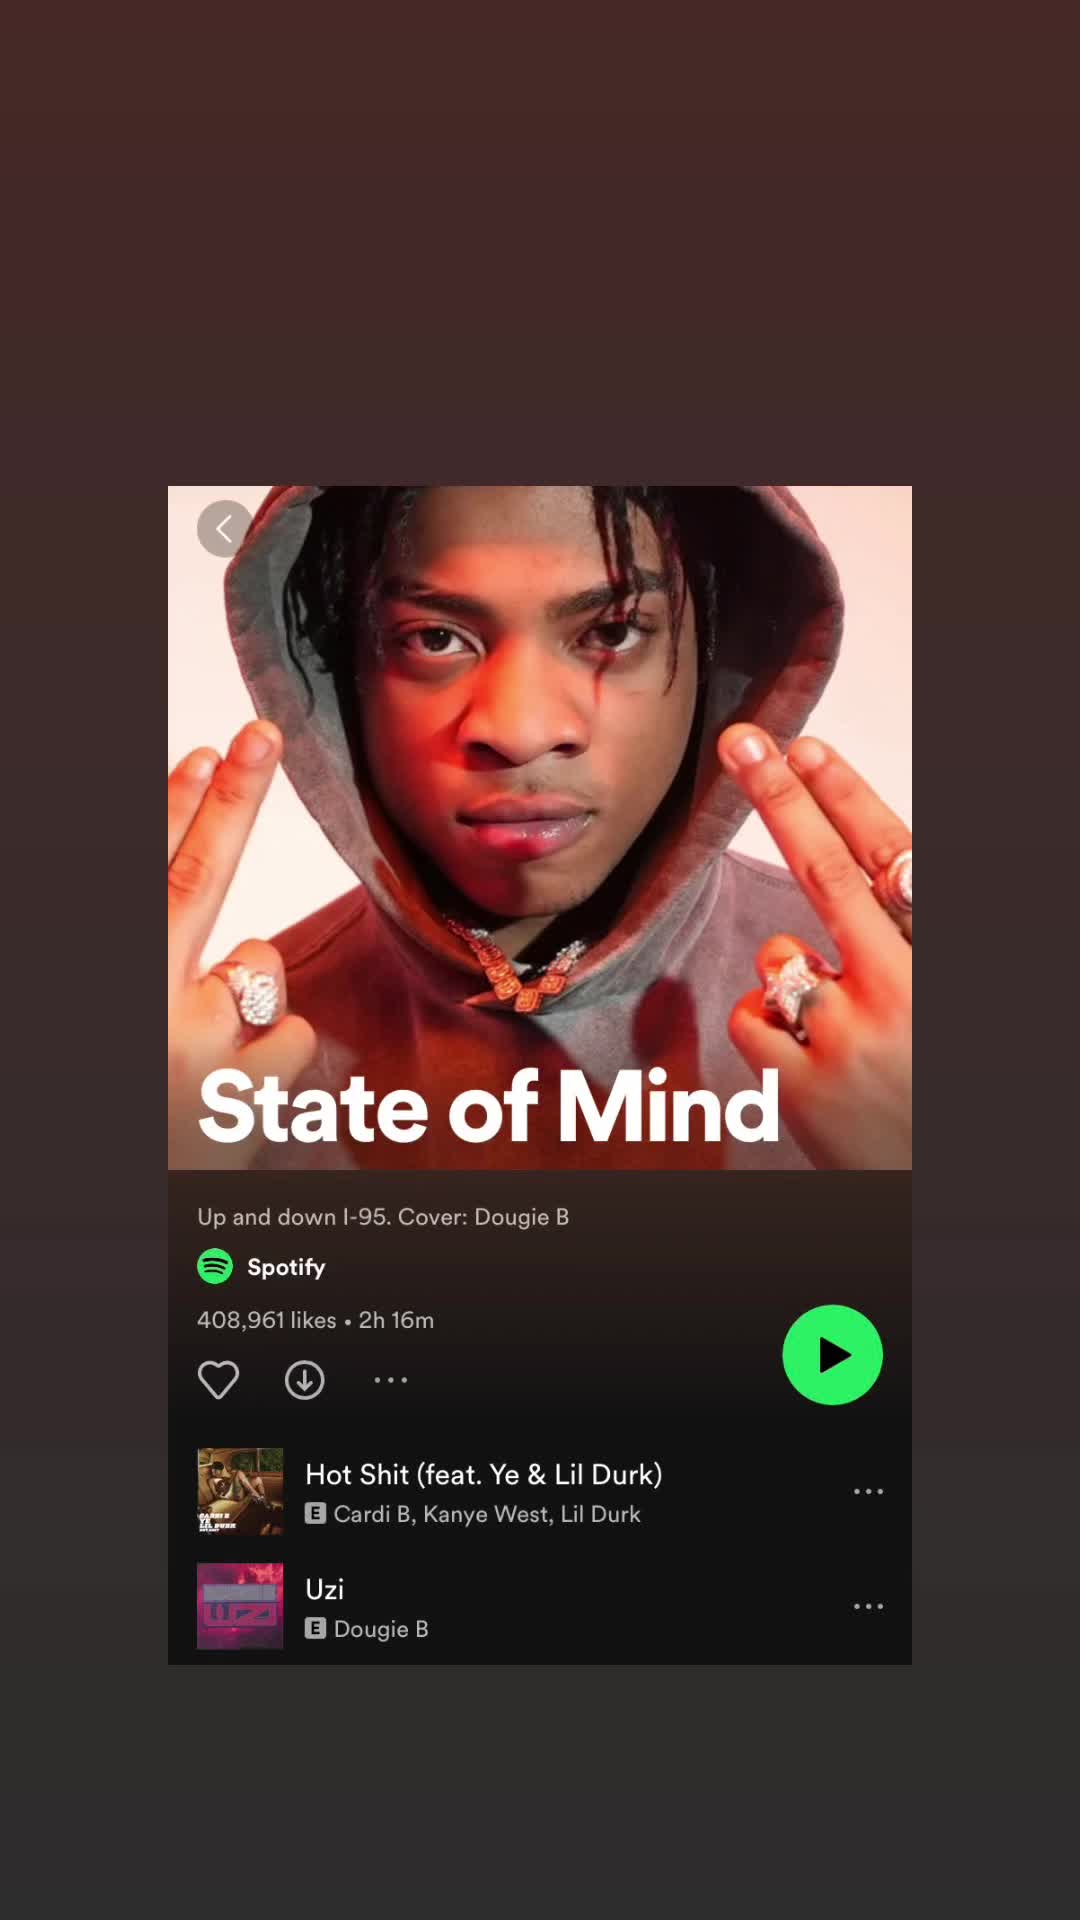
Task: Select the Hot Shit album art thumbnail
Action: tap(240, 1491)
